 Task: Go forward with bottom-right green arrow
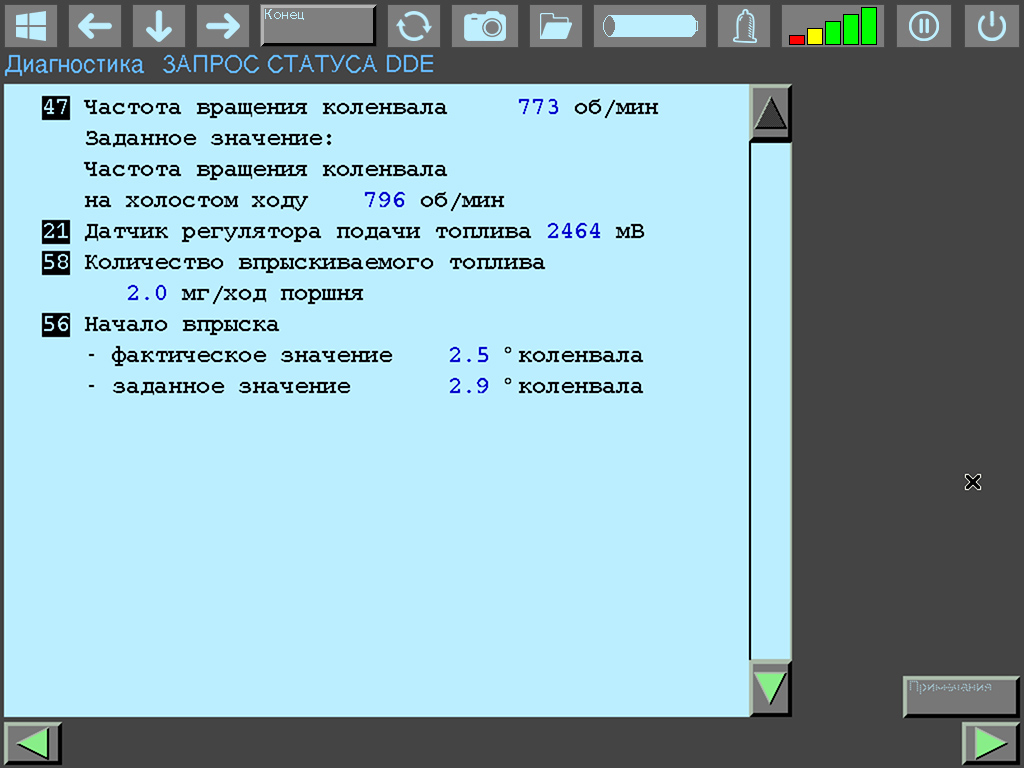(x=990, y=744)
